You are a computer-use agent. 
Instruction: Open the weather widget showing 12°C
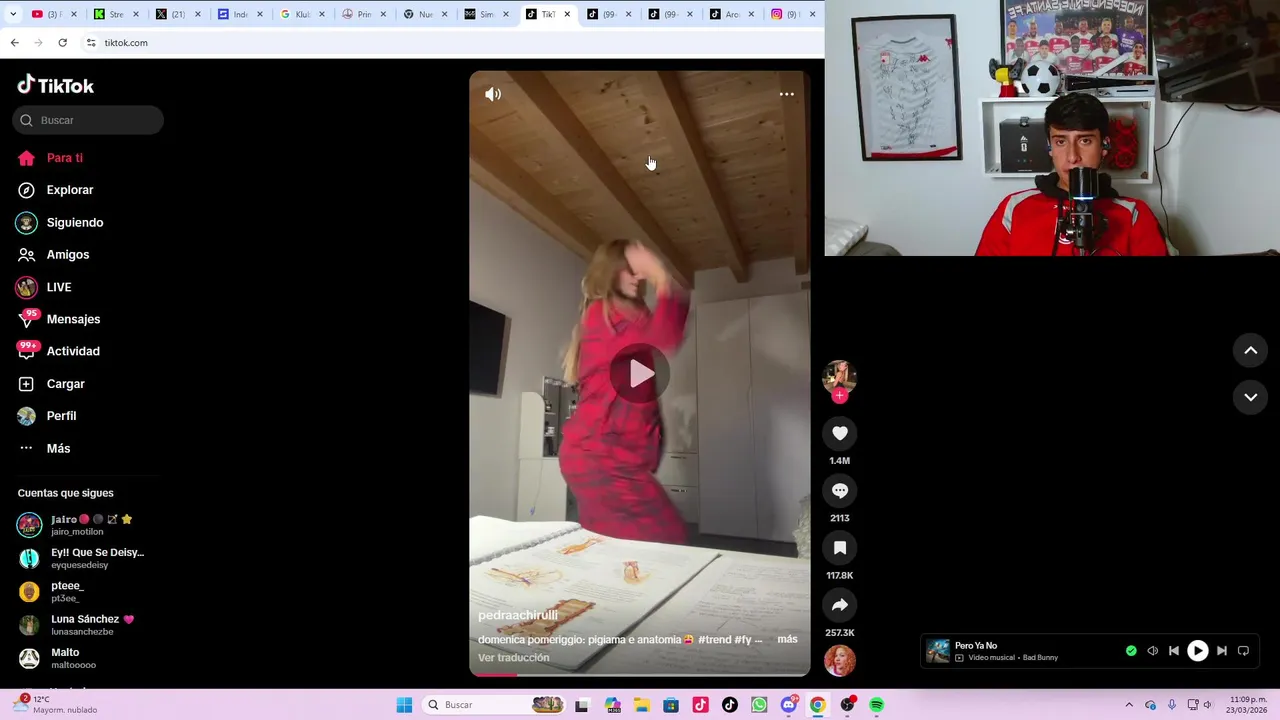56,705
